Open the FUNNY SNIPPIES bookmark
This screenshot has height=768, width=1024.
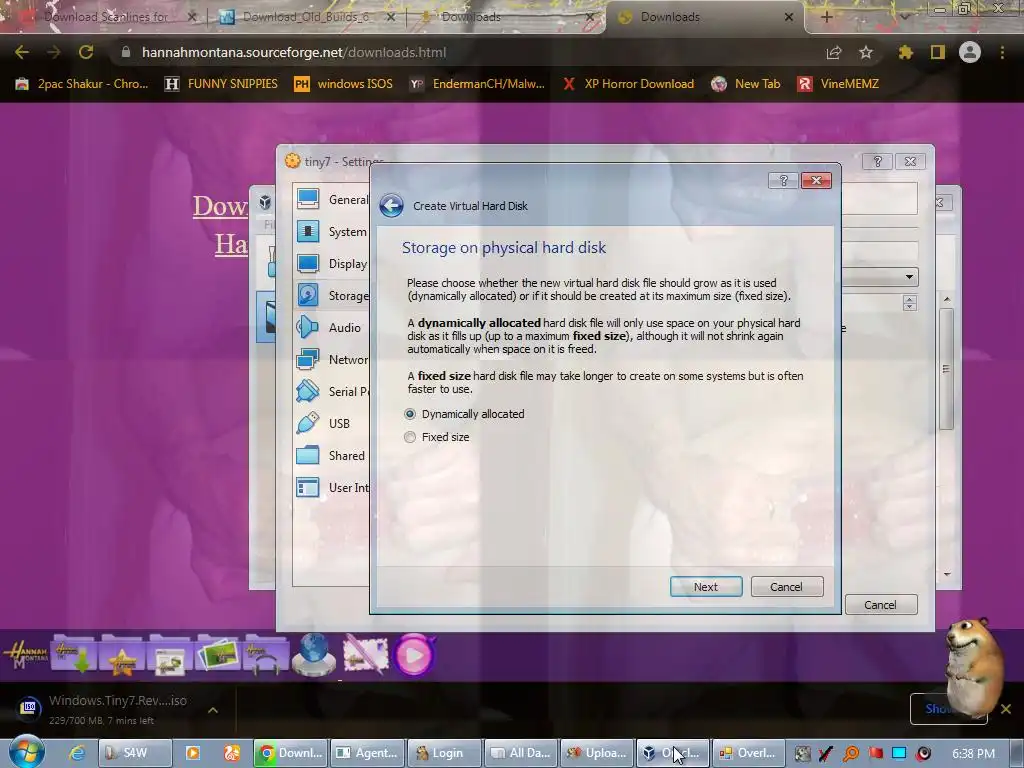point(221,84)
